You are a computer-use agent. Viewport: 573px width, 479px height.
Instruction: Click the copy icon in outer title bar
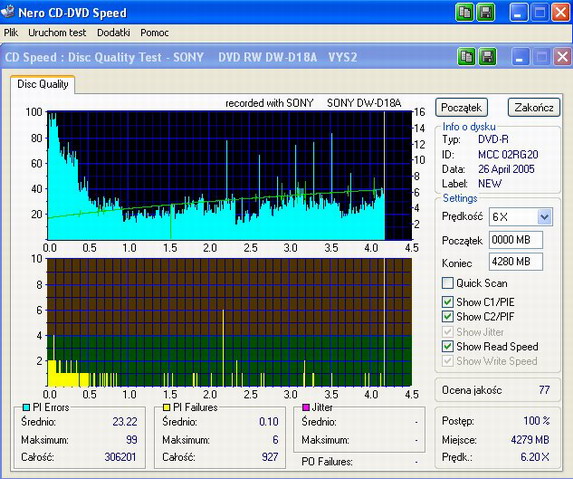click(464, 13)
